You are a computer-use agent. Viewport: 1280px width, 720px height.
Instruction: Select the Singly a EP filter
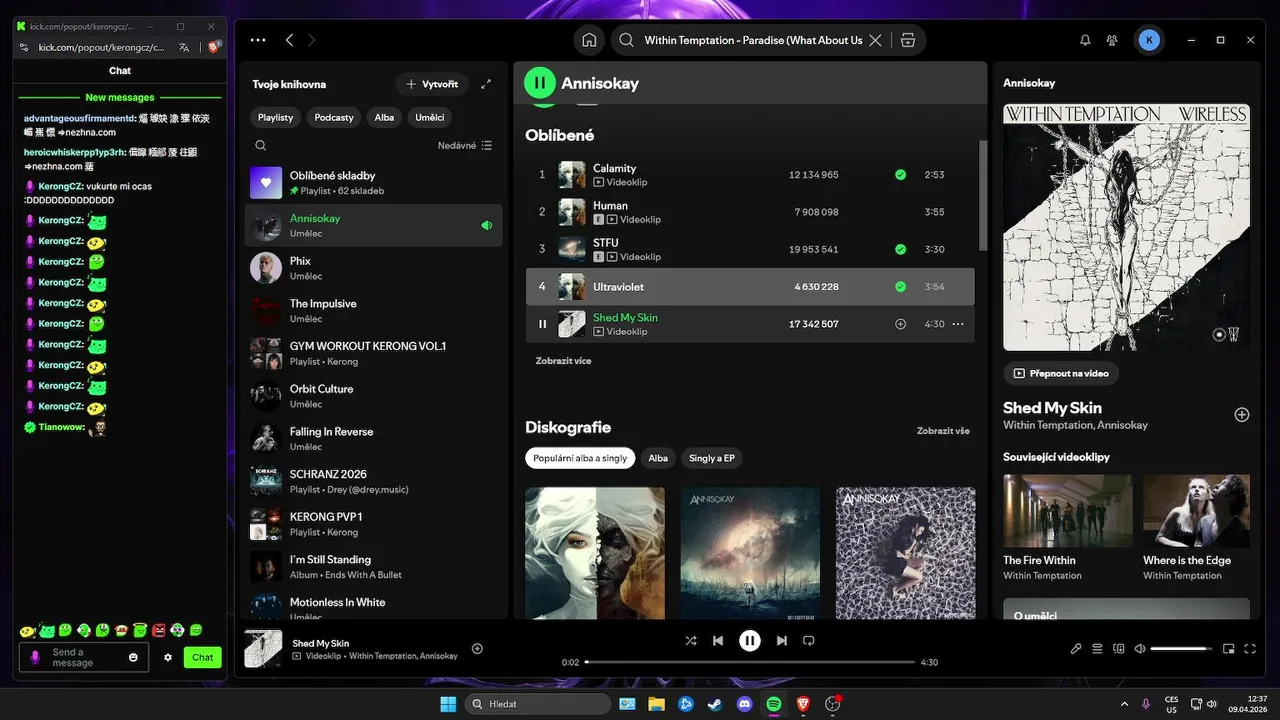(x=712, y=458)
